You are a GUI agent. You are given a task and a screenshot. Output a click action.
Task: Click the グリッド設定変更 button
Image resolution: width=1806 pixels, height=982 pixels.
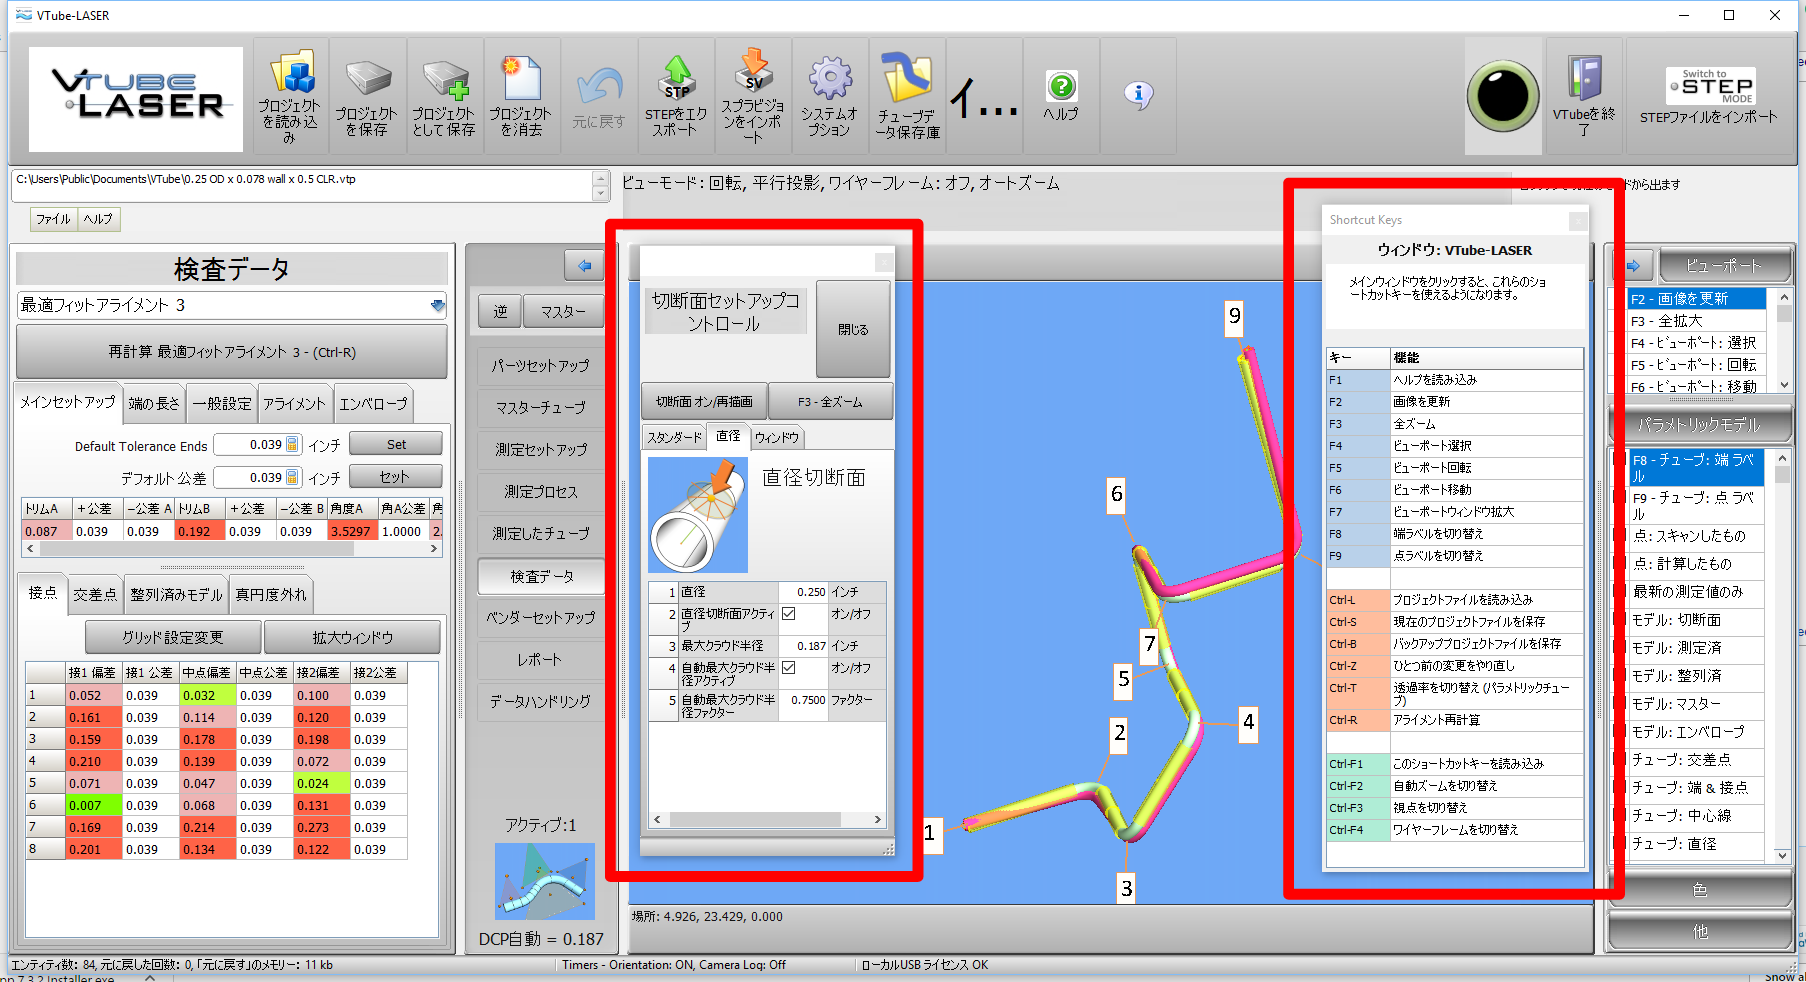click(173, 638)
